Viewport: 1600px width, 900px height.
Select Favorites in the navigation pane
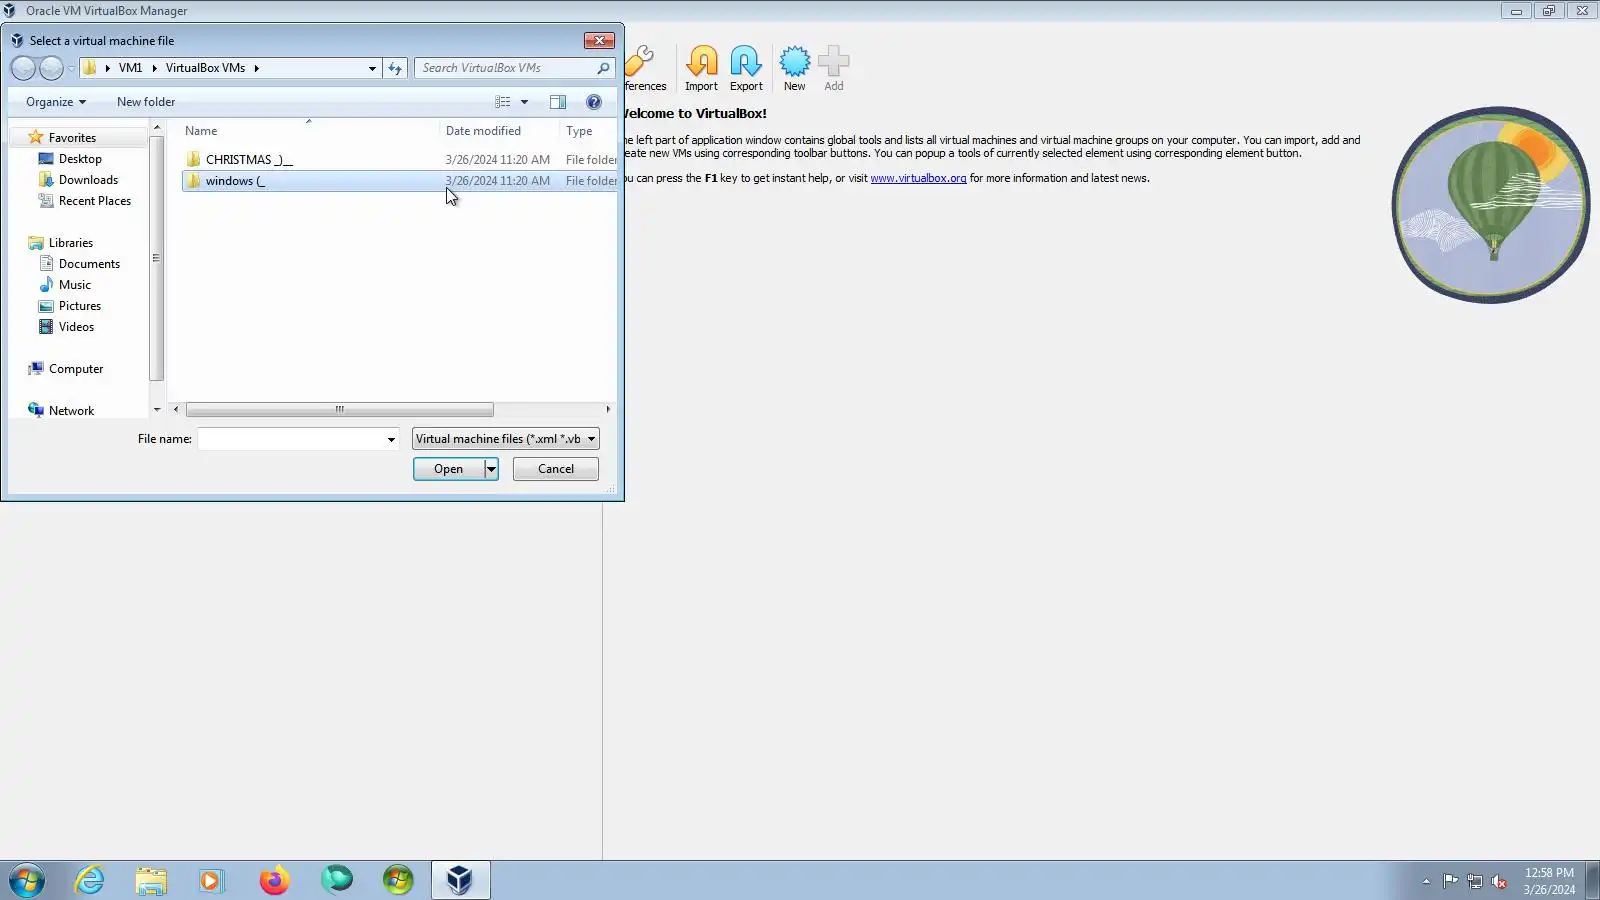click(72, 138)
